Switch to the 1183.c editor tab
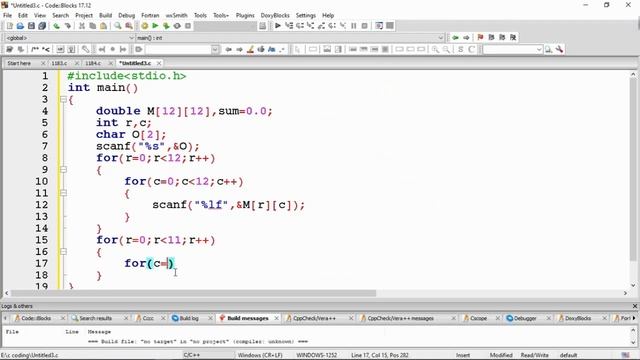Viewport: 640px width, 360px height. pos(59,63)
